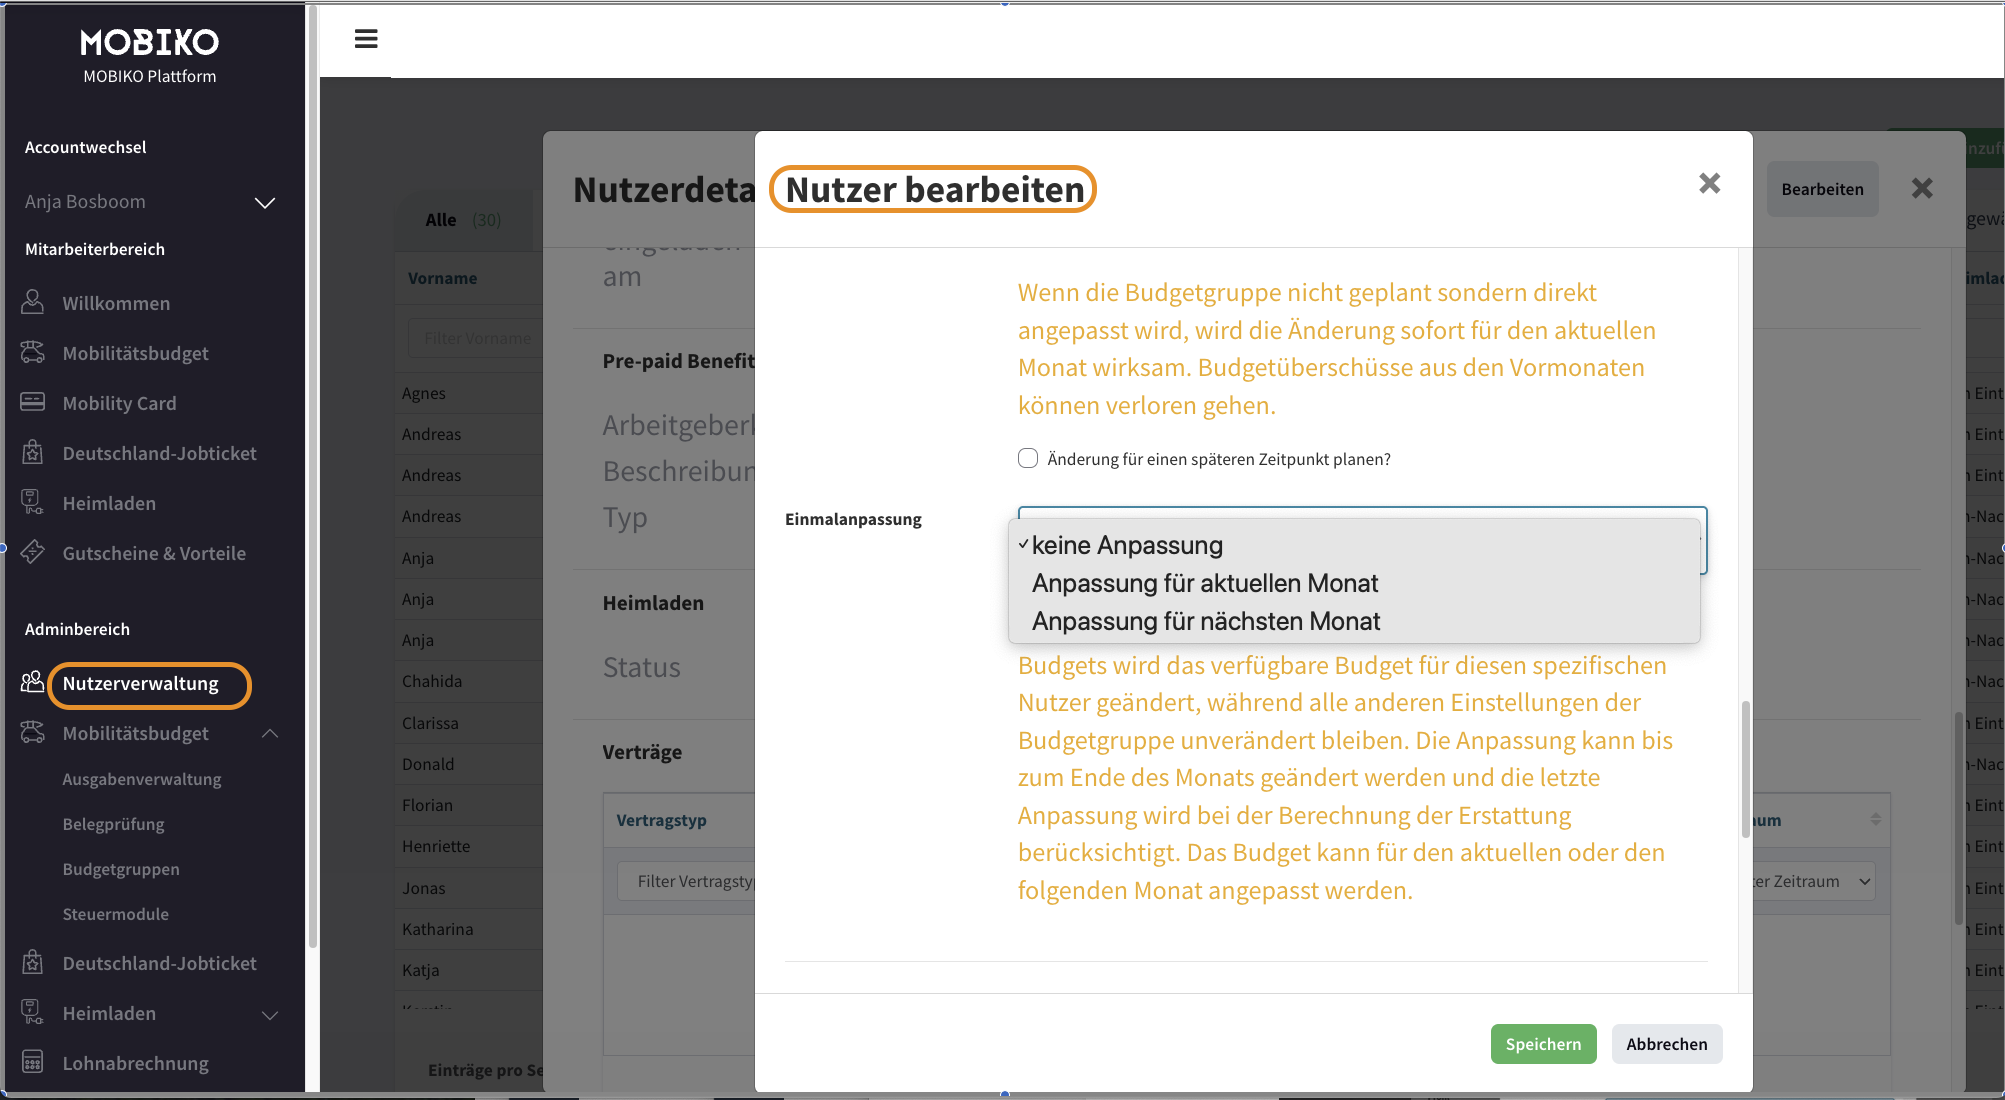Select 'Anpassung für aktuellen Monat' option

(x=1204, y=583)
